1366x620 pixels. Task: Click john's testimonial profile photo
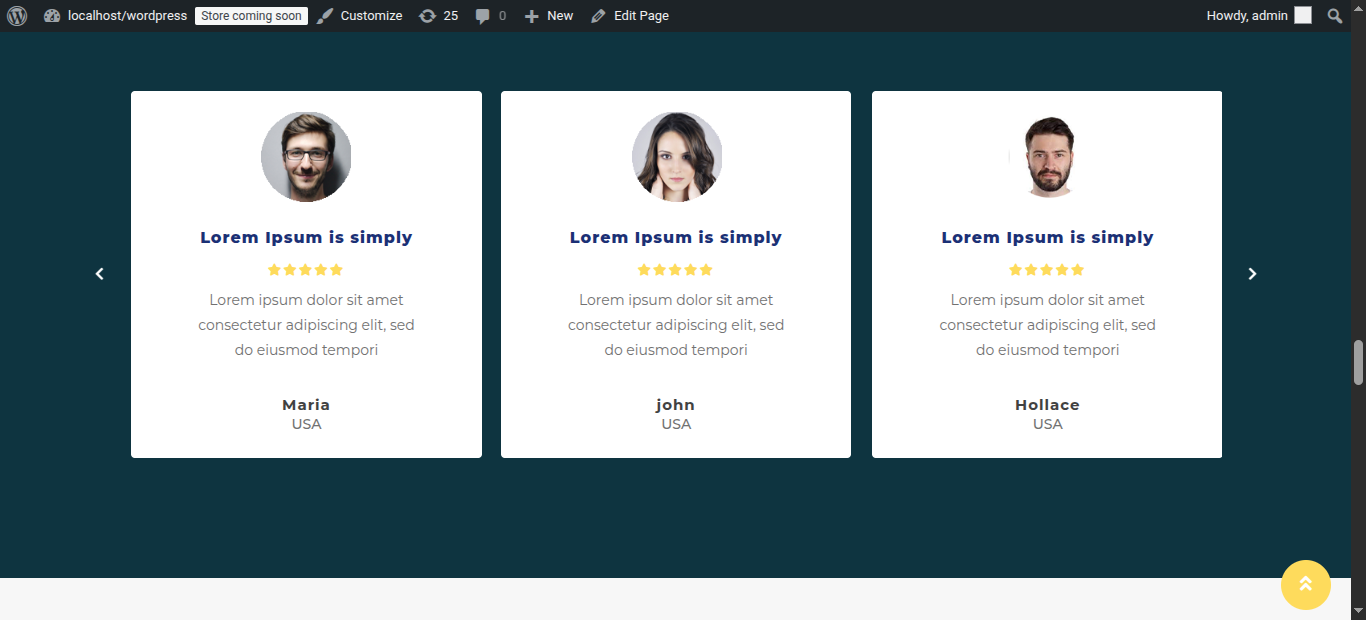[x=676, y=157]
